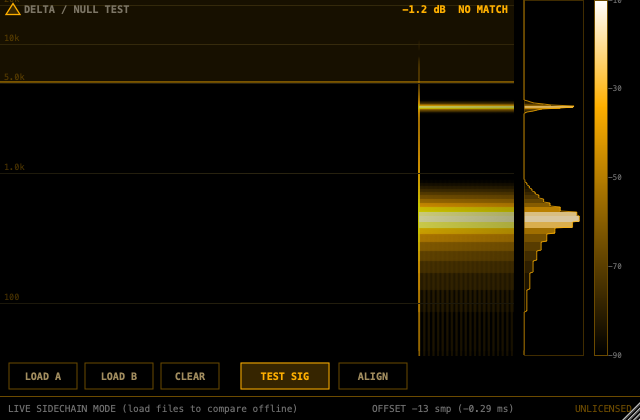640x420 pixels.
Task: Click the thin upper tone line in spectrogram
Action: coord(467,107)
